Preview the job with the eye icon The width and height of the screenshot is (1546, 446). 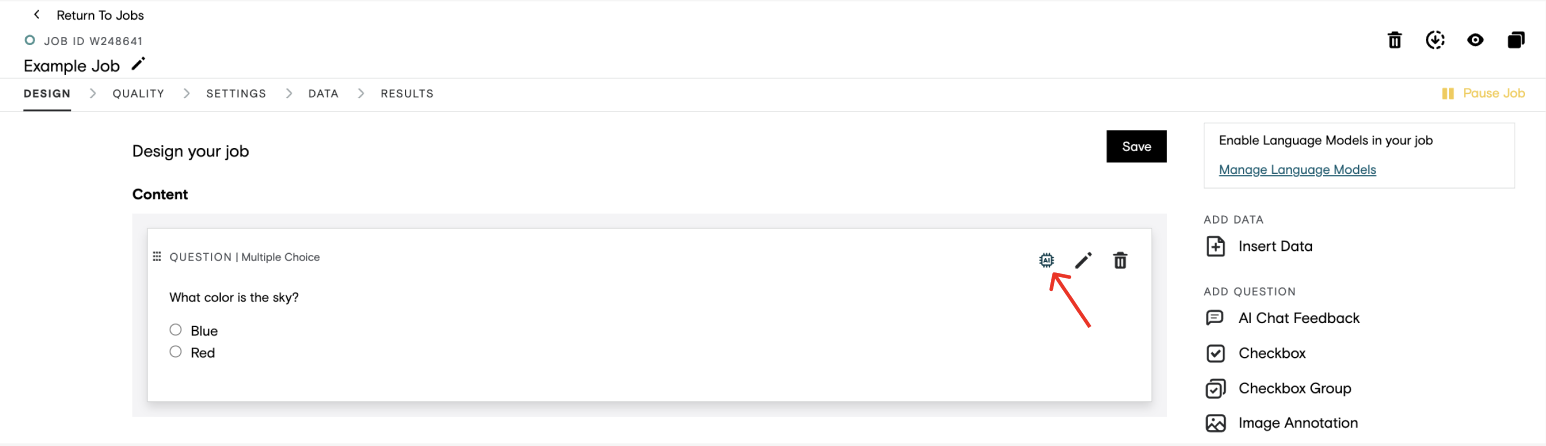pyautogui.click(x=1475, y=40)
